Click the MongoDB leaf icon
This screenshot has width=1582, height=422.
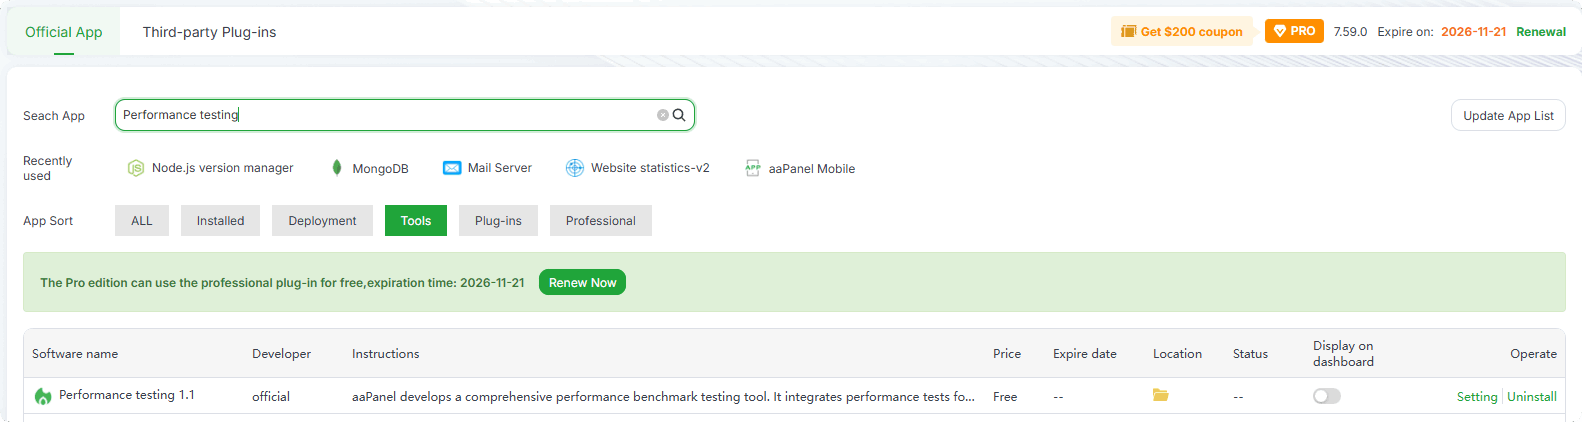(337, 168)
